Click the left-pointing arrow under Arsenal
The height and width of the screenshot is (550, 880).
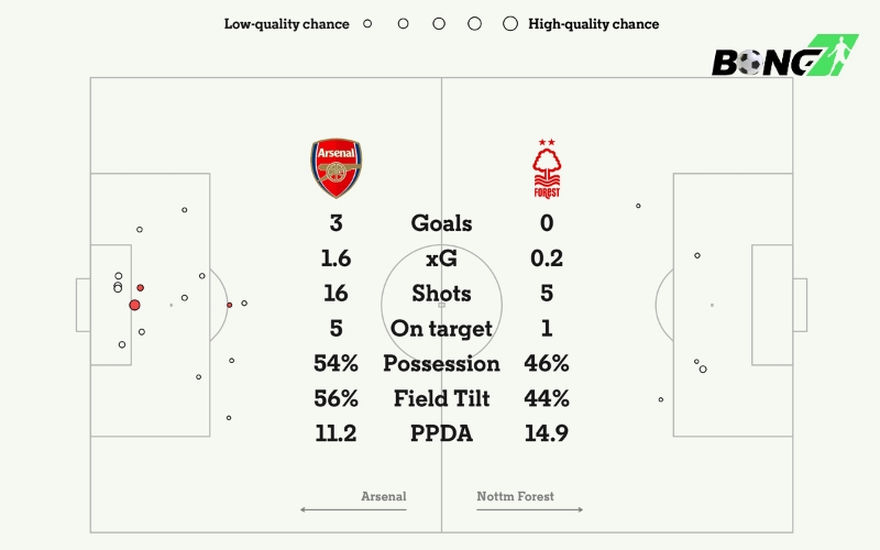tap(353, 510)
